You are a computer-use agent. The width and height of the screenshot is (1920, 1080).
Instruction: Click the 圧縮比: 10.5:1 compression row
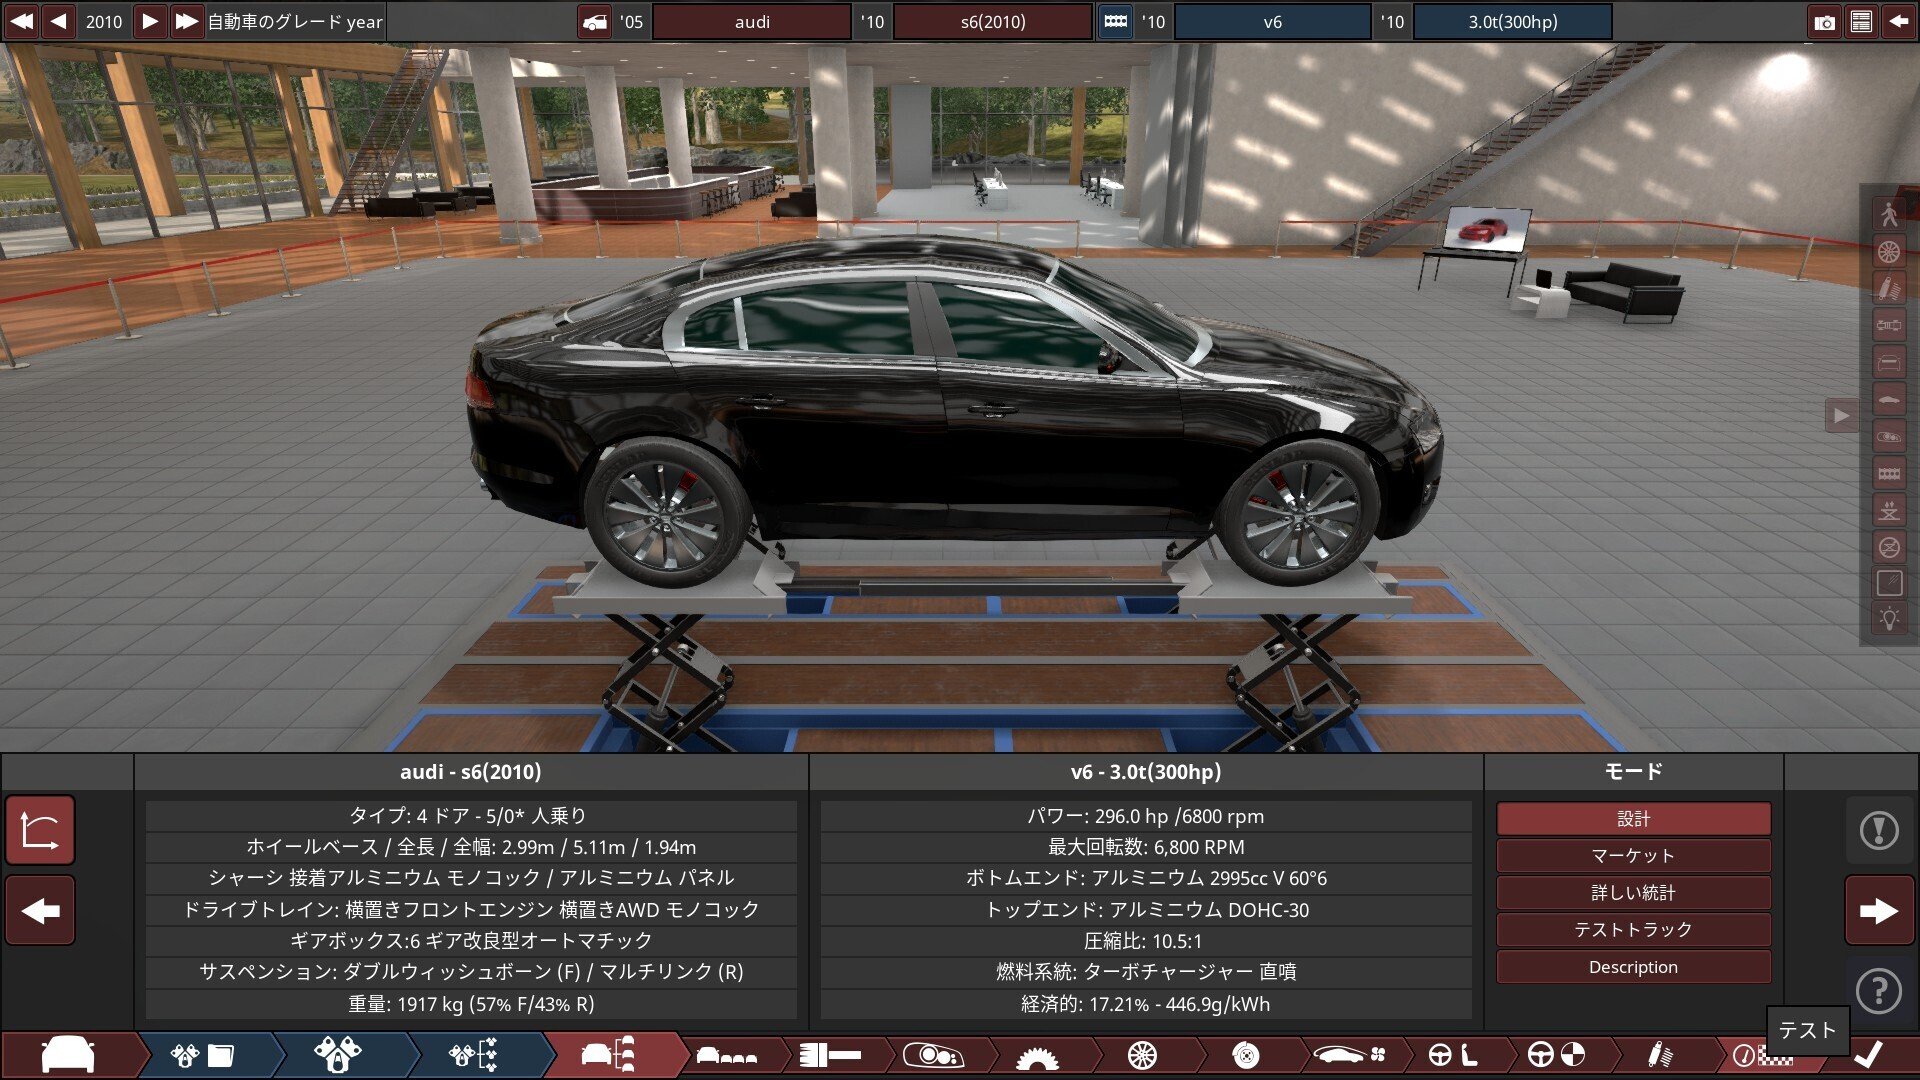[1146, 941]
